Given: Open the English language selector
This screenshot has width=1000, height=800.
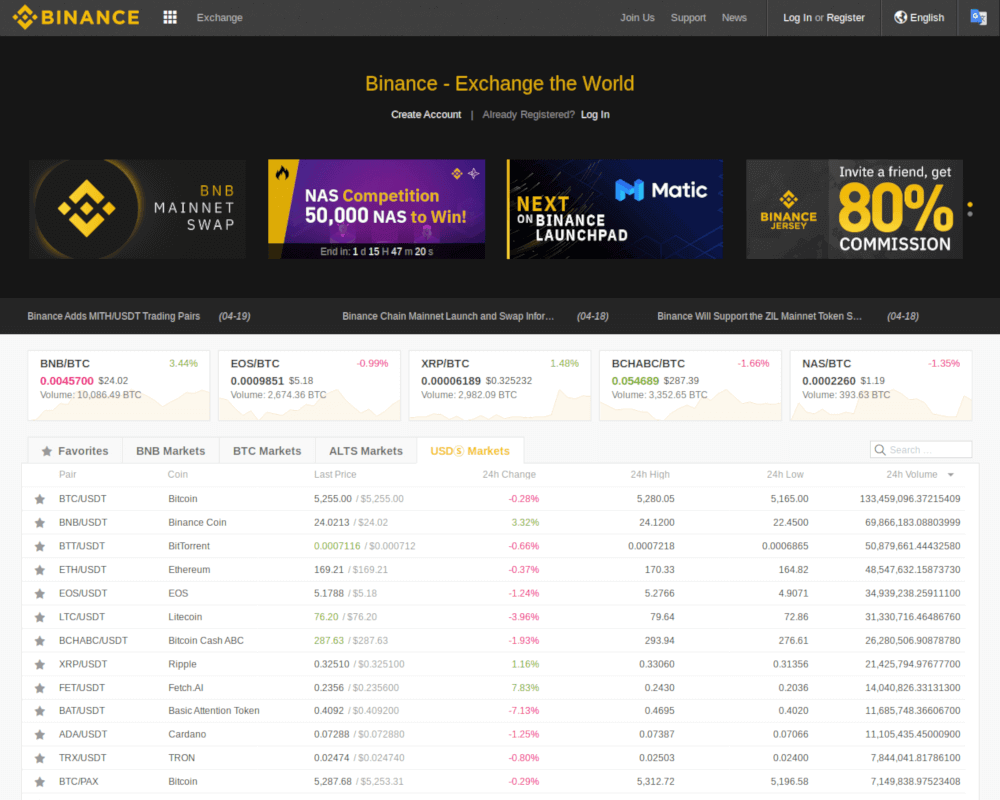Looking at the screenshot, I should (x=919, y=17).
